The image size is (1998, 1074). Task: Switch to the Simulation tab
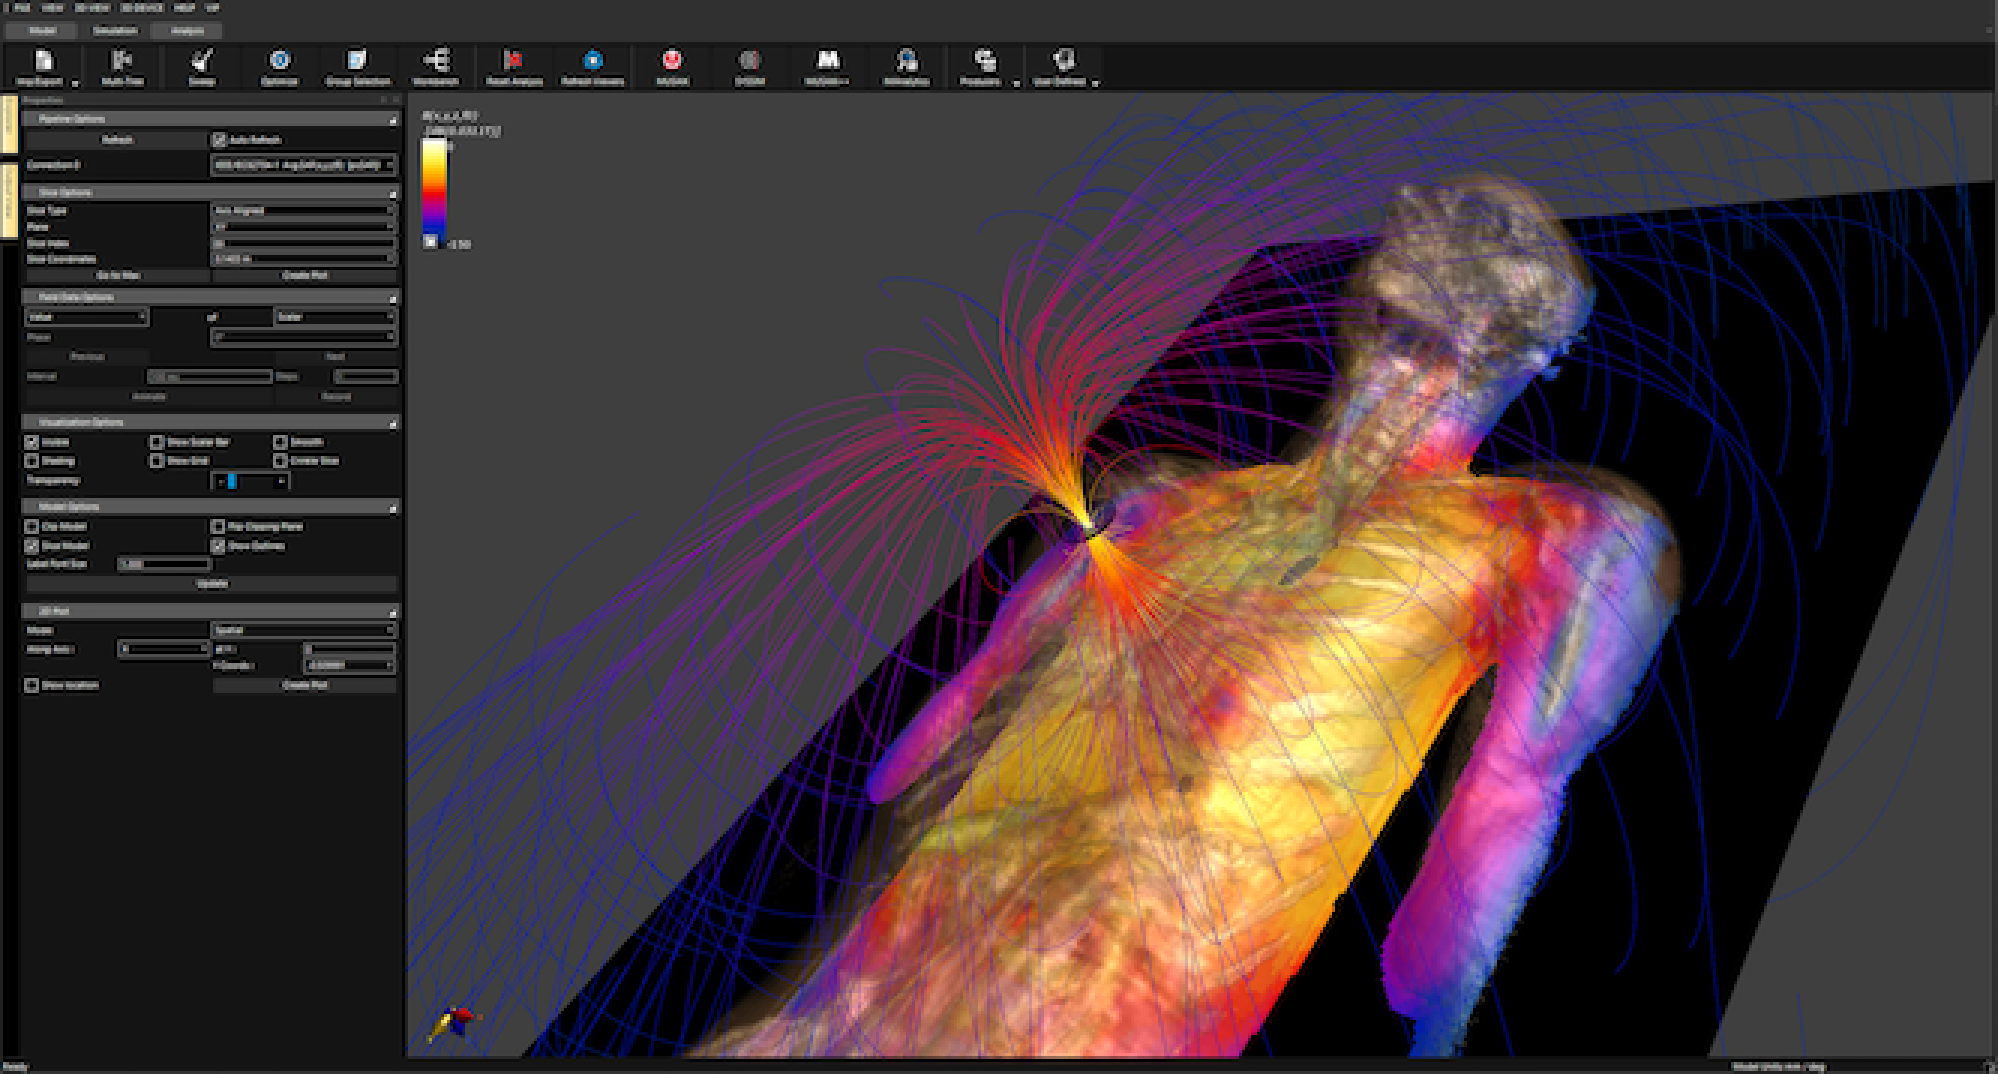[114, 31]
